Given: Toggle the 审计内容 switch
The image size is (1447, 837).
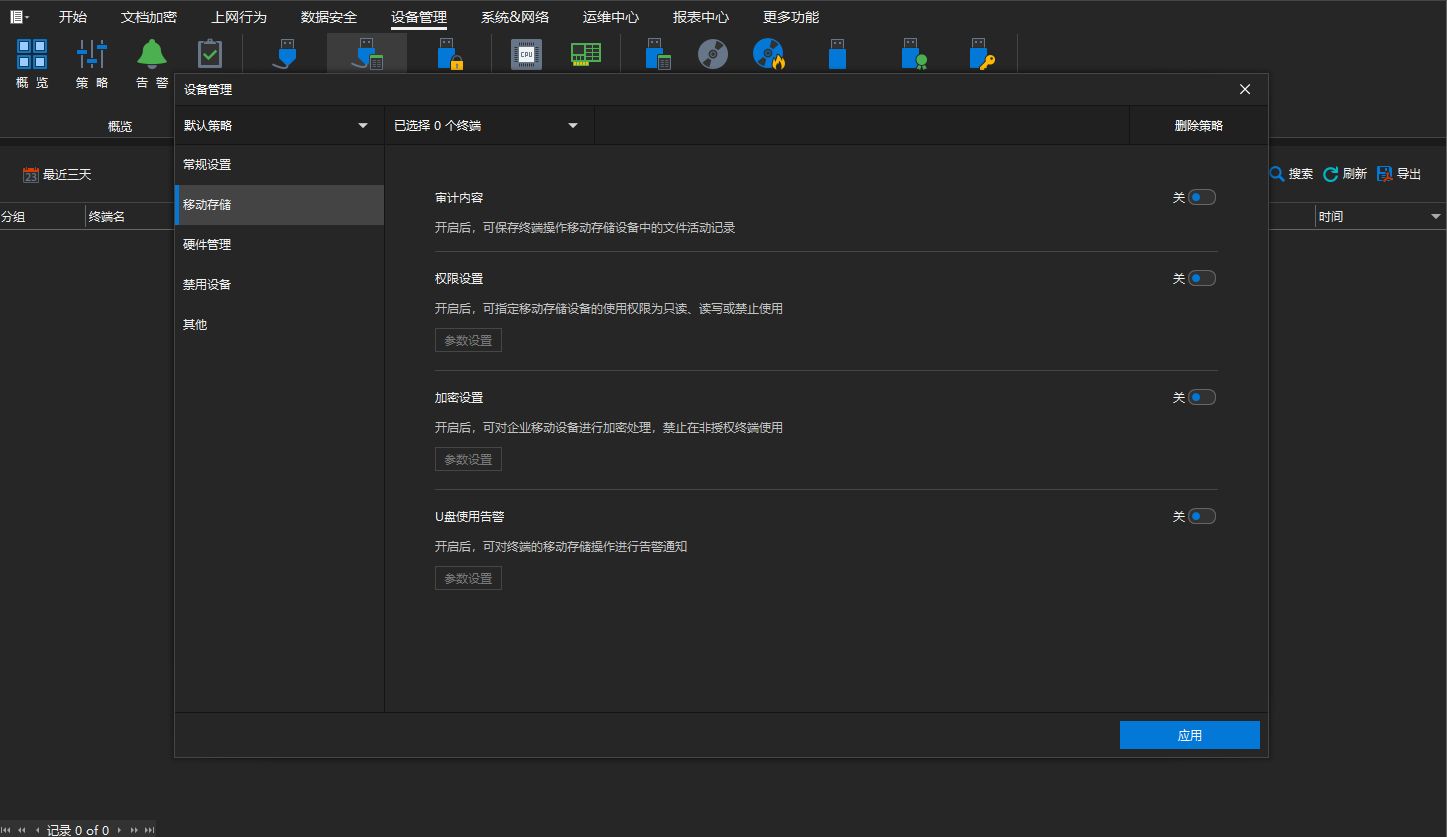Looking at the screenshot, I should pos(1202,197).
